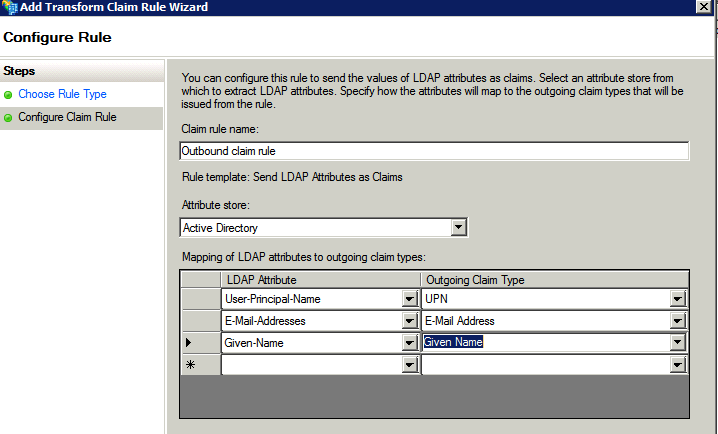Expand the empty new row LDAP attribute dropdown
Screen dimensions: 718x434
point(410,366)
